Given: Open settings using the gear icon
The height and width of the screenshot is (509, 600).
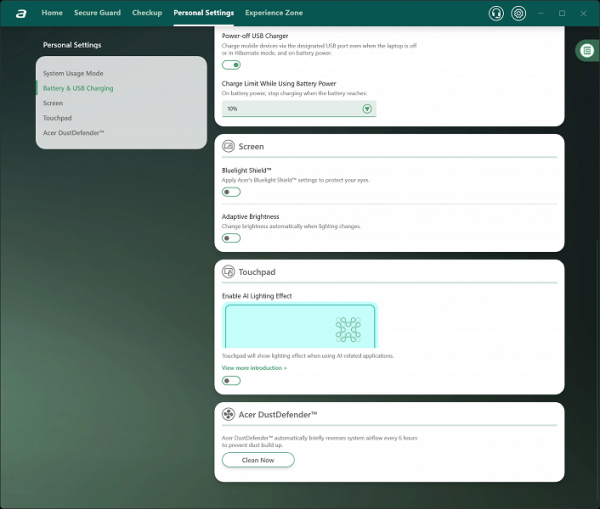Looking at the screenshot, I should click(x=518, y=13).
